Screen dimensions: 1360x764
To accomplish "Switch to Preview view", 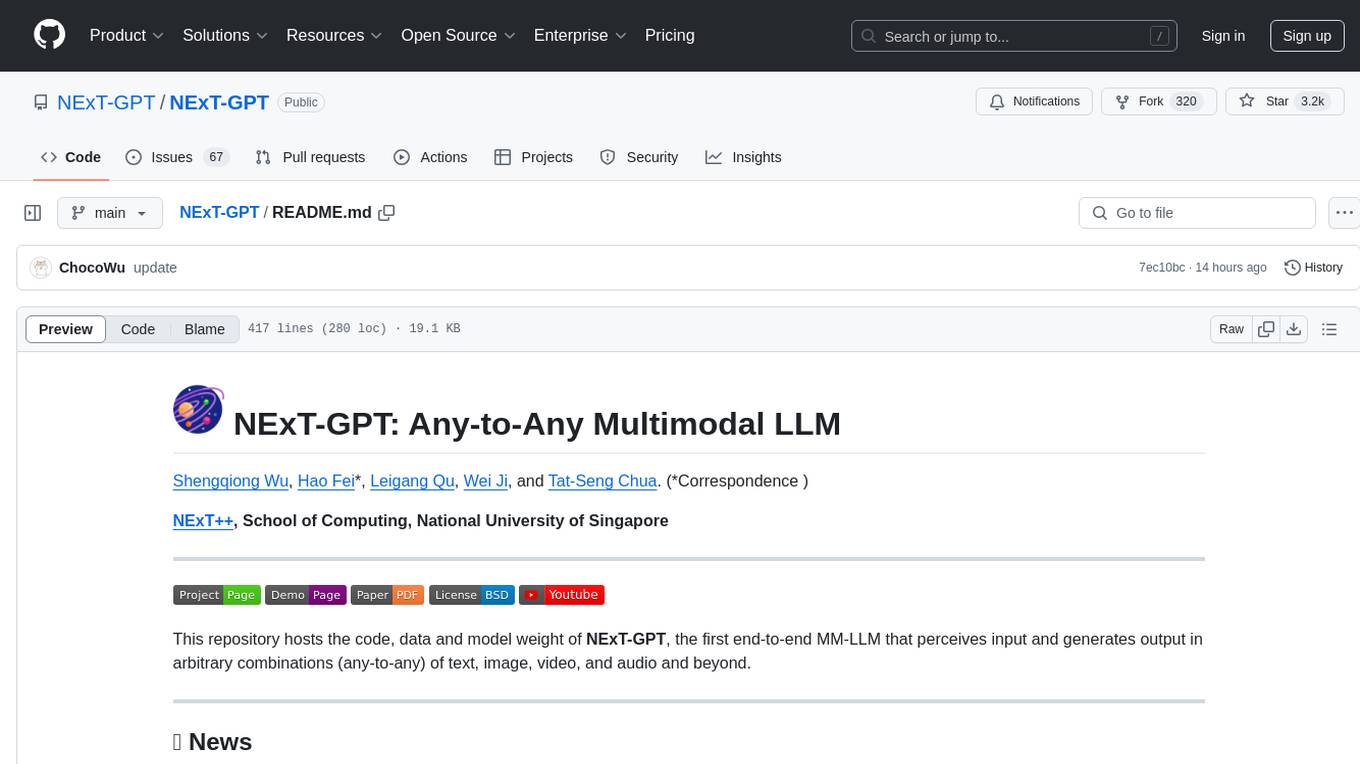I will coord(66,329).
